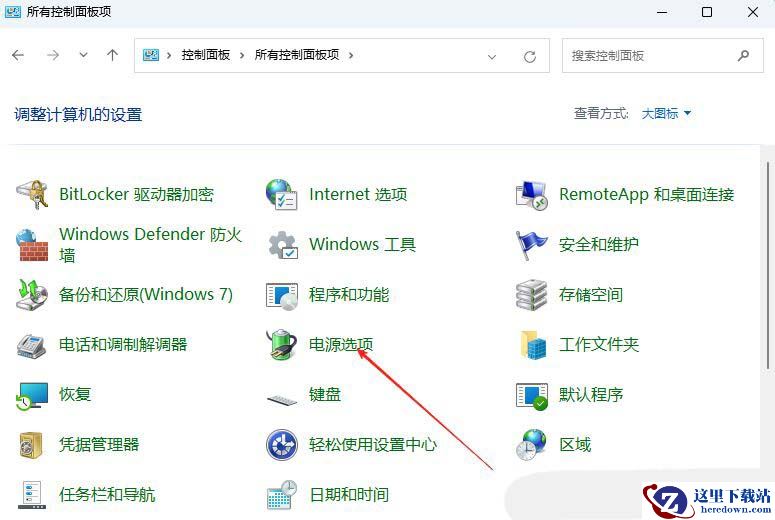Open the 存储空间 drive stack icon
The width and height of the screenshot is (775, 520).
tap(531, 295)
